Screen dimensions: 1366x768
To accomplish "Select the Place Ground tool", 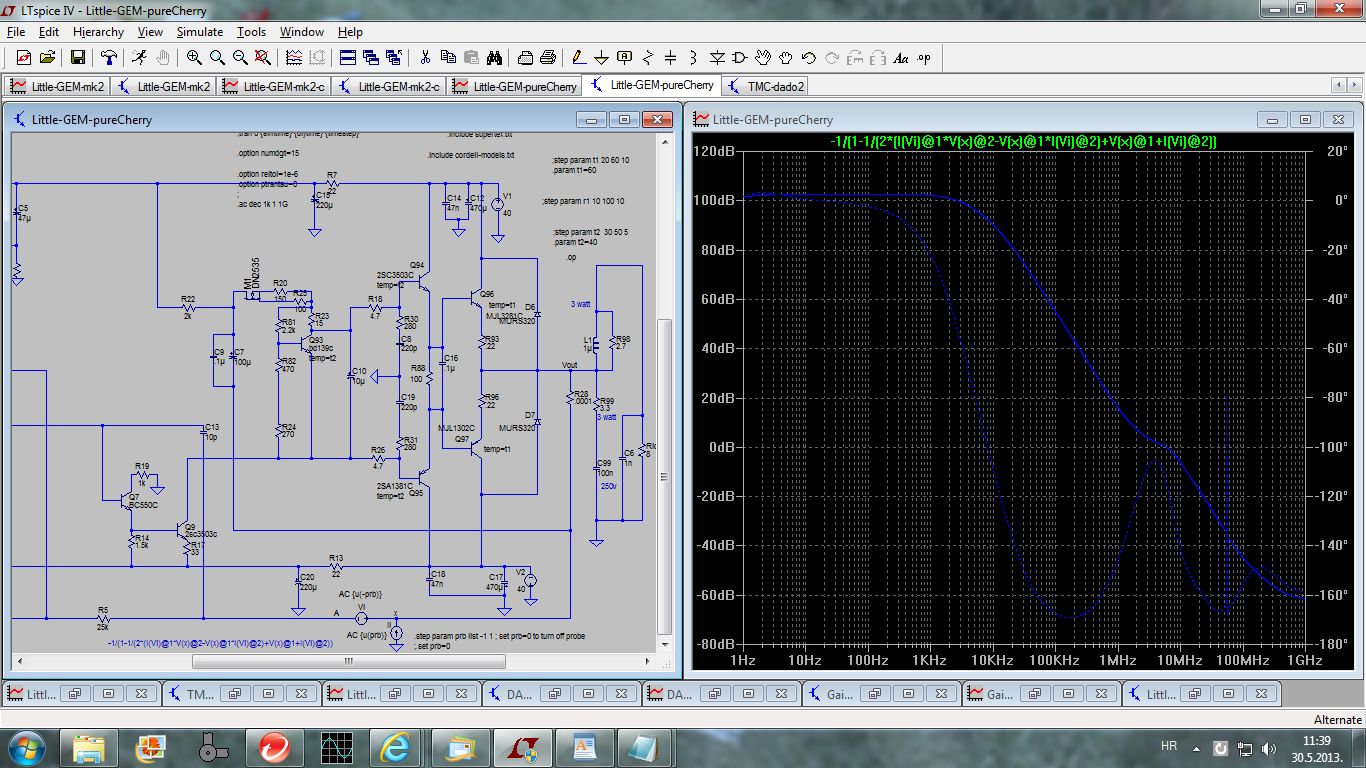I will [601, 57].
